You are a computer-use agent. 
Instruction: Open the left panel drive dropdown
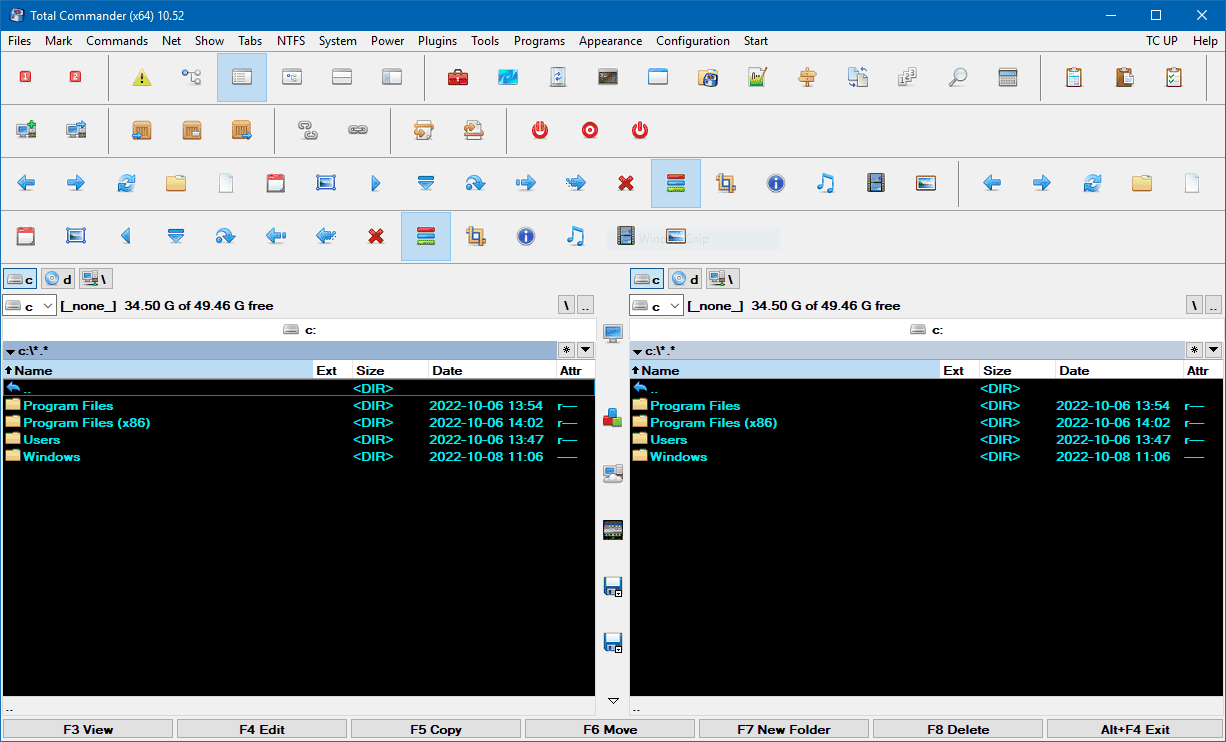[x=30, y=305]
